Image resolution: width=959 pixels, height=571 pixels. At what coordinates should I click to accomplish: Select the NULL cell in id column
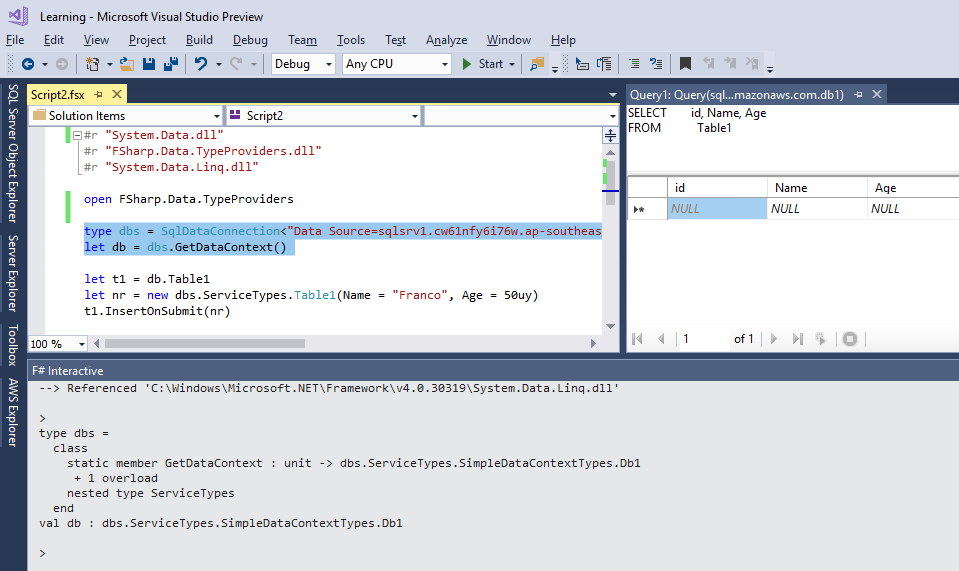pos(717,208)
